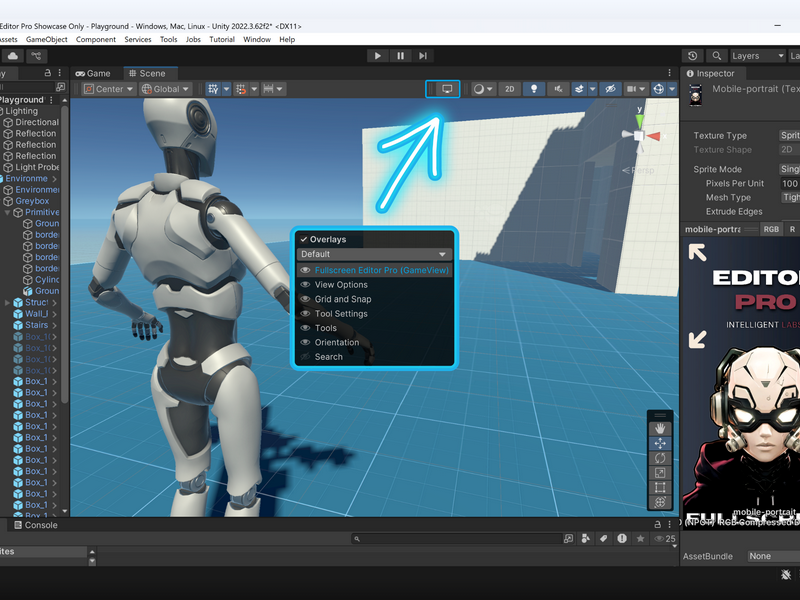Open grid visibility options arrow

[227, 89]
